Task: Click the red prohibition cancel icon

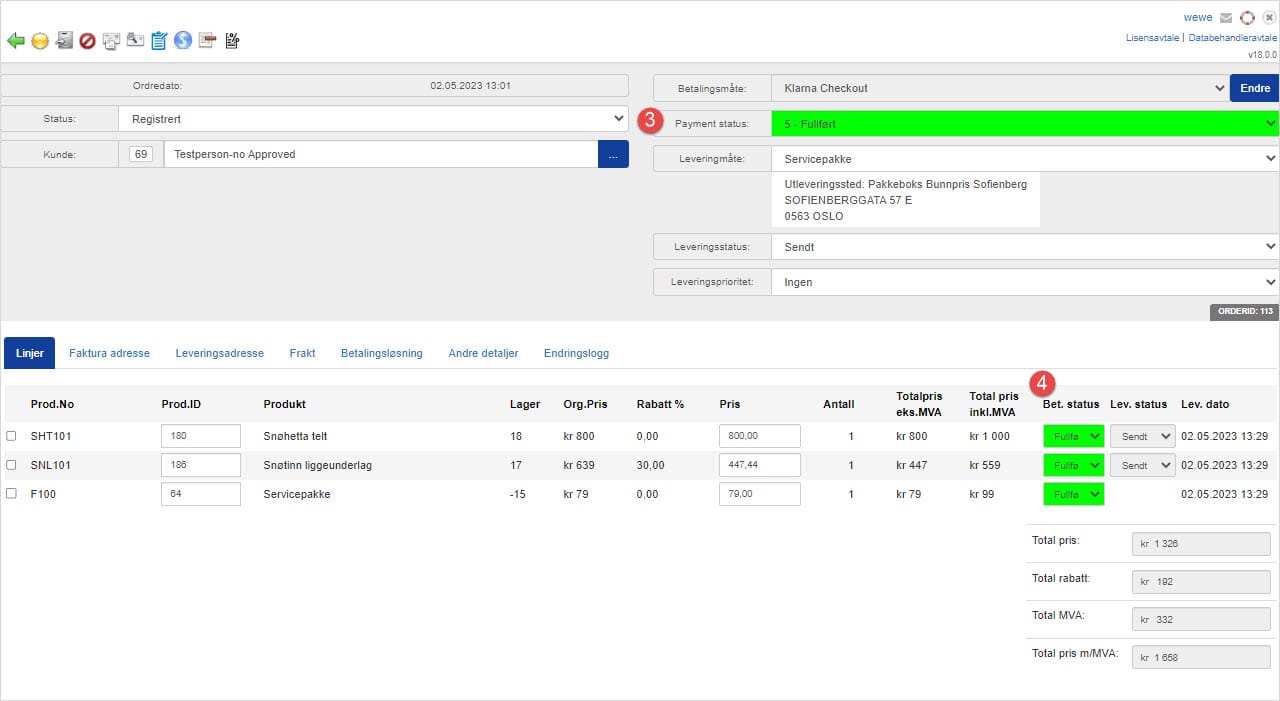Action: [88, 41]
